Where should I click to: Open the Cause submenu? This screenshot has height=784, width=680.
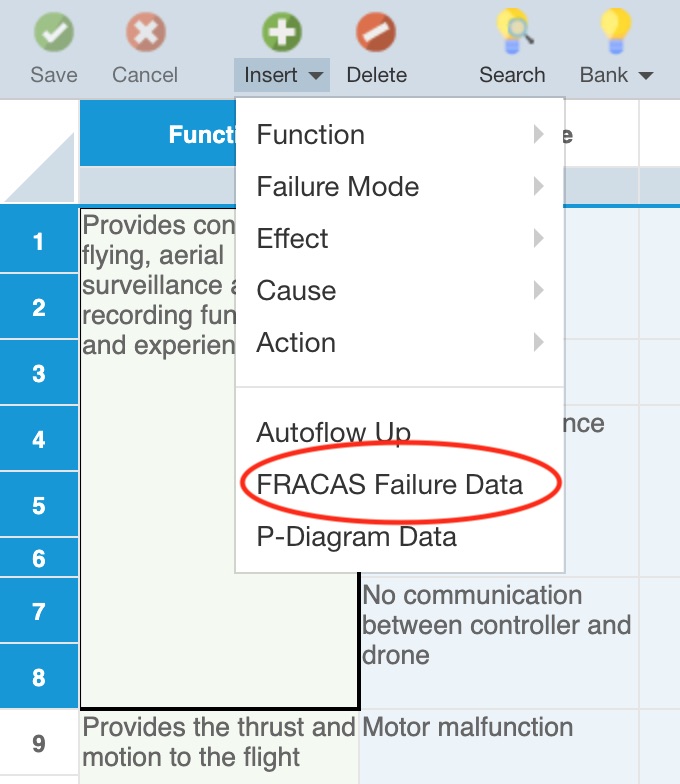400,290
